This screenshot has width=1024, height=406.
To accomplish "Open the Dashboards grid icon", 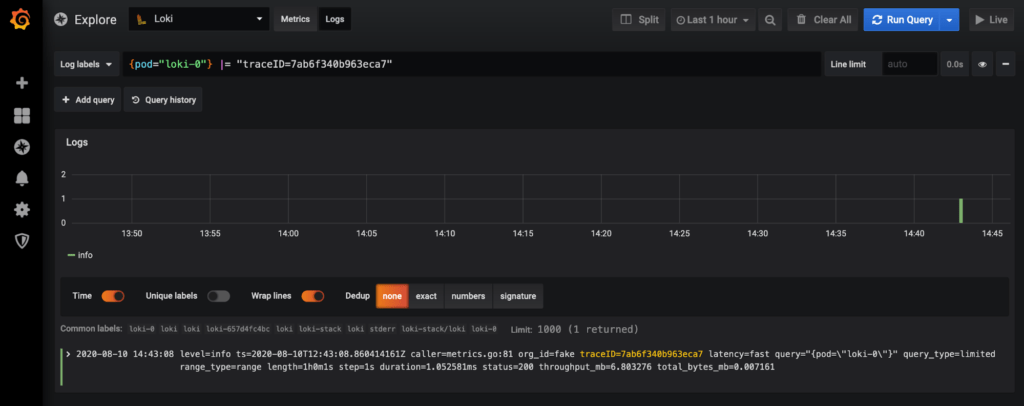I will coord(21,115).
